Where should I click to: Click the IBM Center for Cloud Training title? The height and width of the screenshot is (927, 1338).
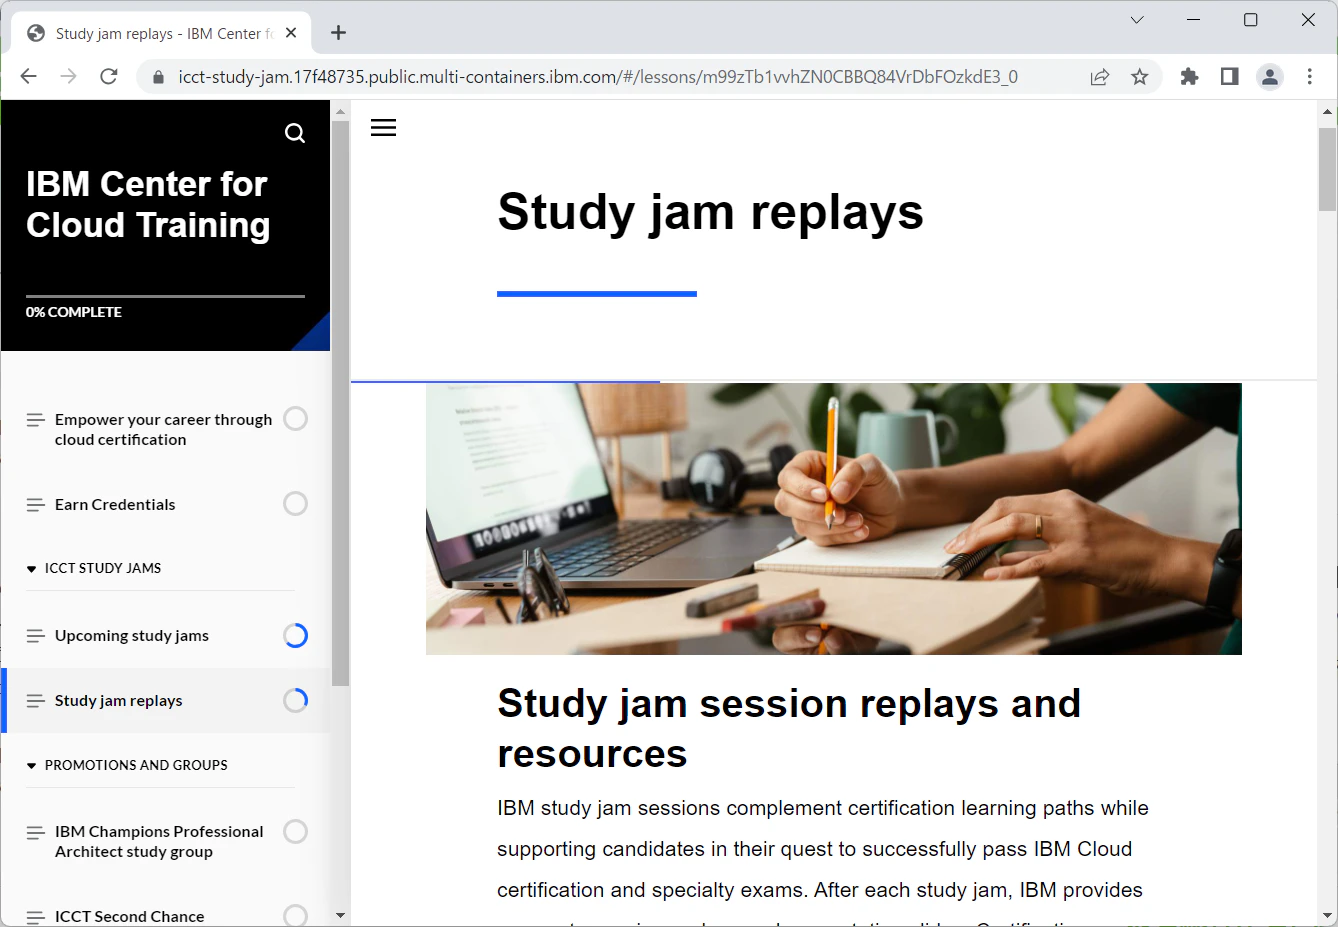click(148, 205)
